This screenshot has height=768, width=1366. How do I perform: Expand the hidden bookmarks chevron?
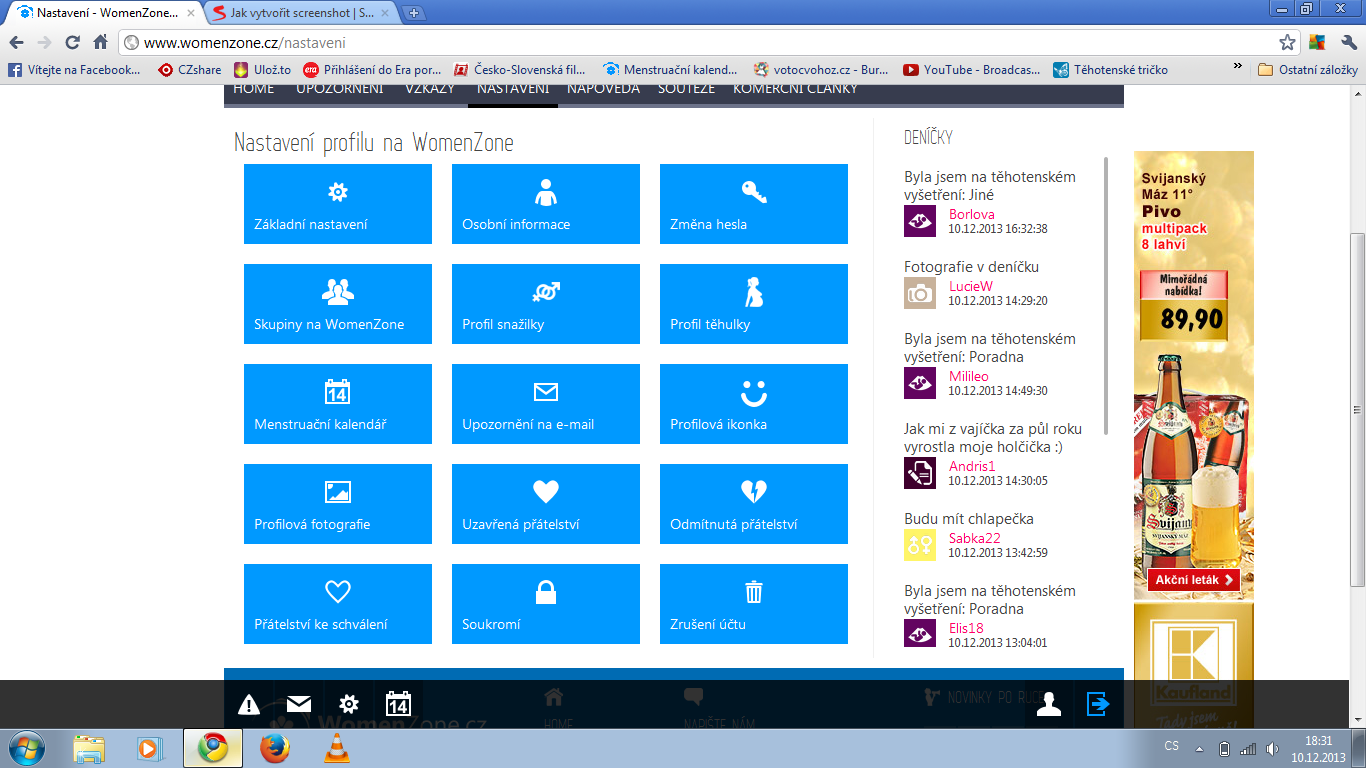(1238, 67)
